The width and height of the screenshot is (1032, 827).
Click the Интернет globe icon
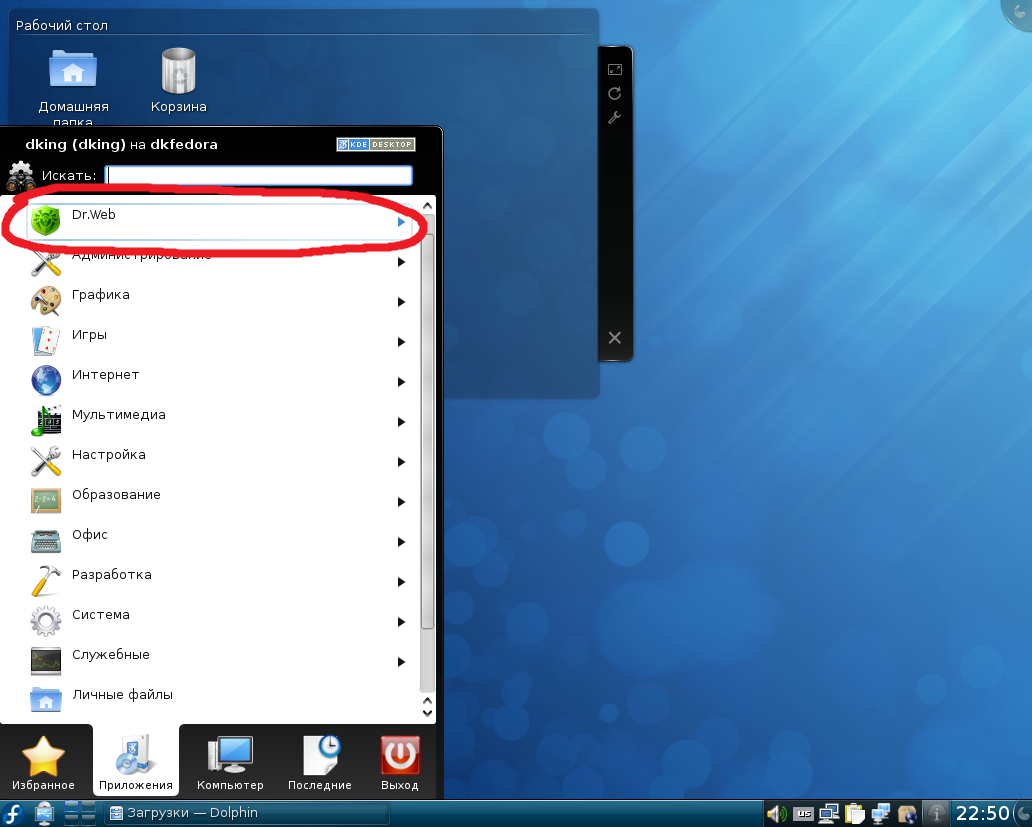click(x=45, y=381)
